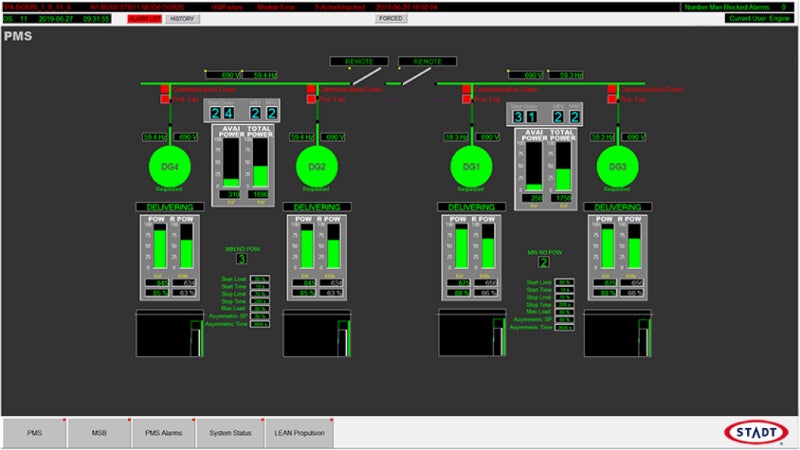Go to the LEAN Propulsion tab
Screen dimensions: 800x450
coord(298,432)
